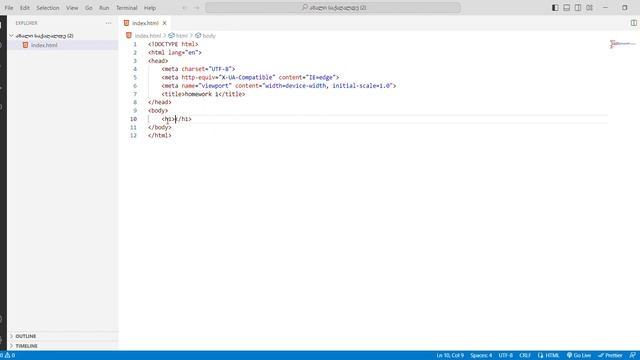This screenshot has width=640, height=360.
Task: Open notifications icon in status bar
Action: 633,356
